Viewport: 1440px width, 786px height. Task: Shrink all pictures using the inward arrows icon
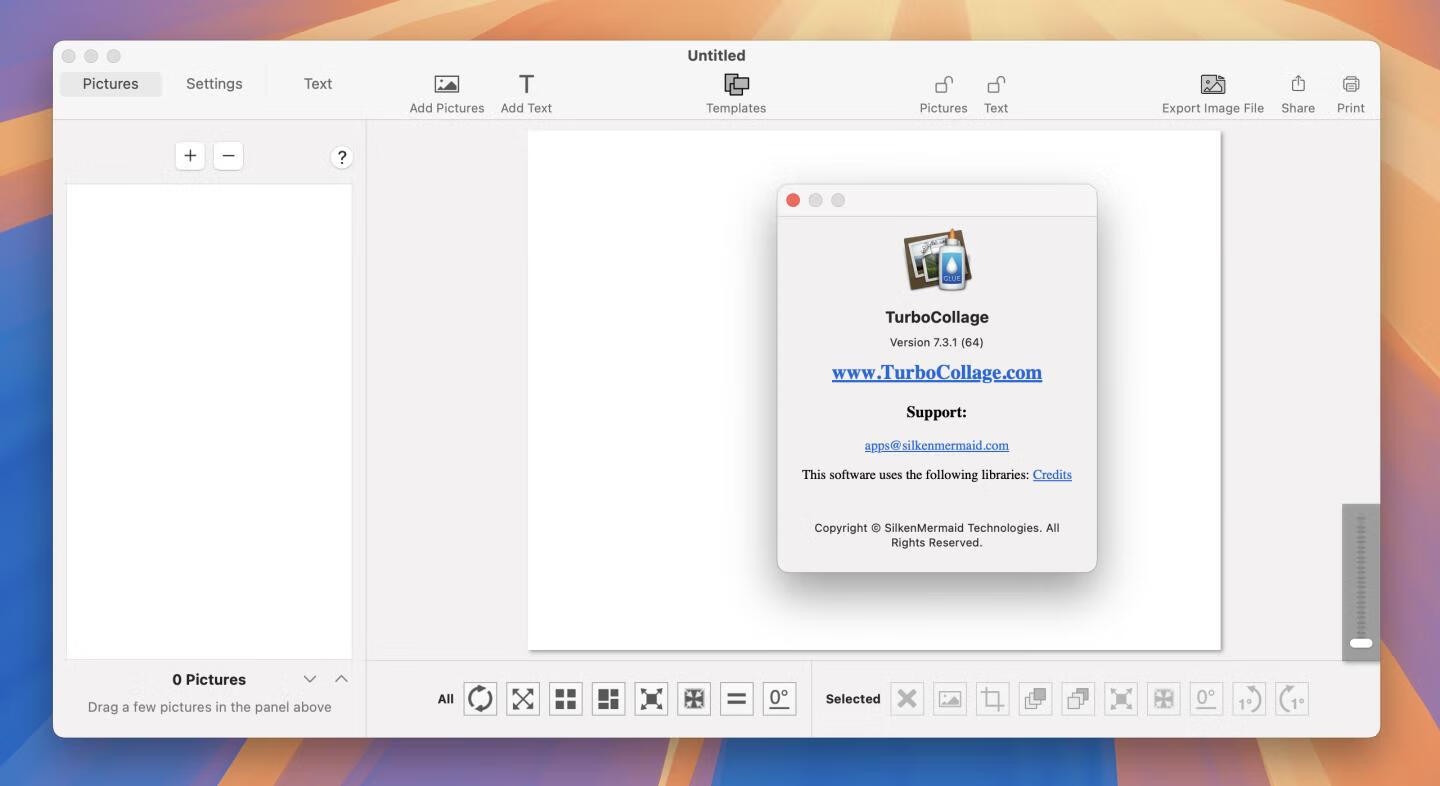tap(694, 698)
